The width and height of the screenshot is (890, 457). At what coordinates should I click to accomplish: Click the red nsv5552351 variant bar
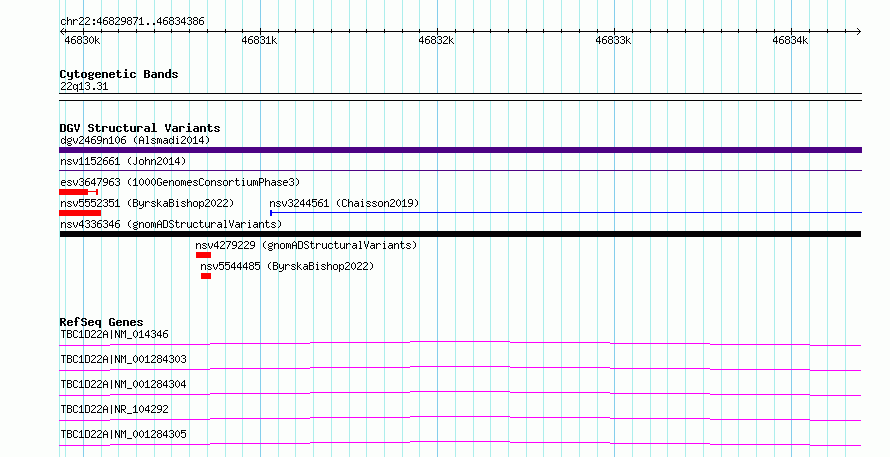coord(80,213)
